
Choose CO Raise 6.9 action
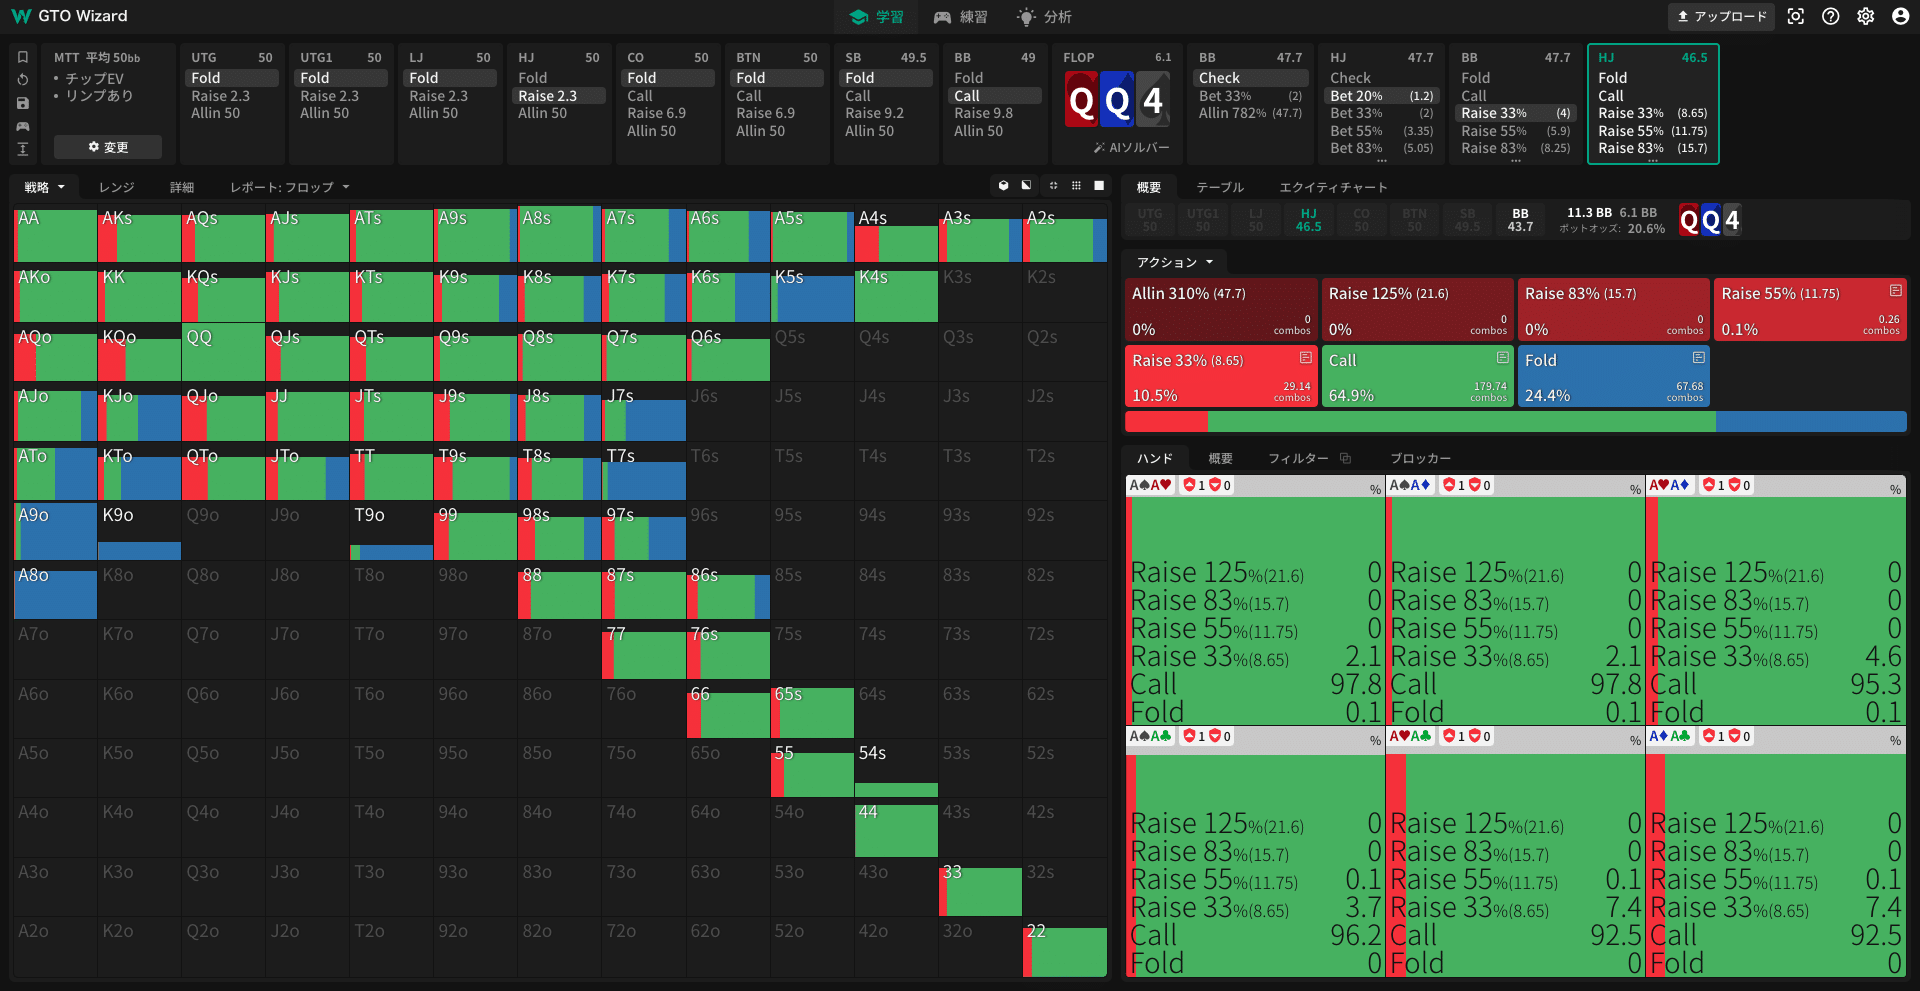(x=667, y=113)
